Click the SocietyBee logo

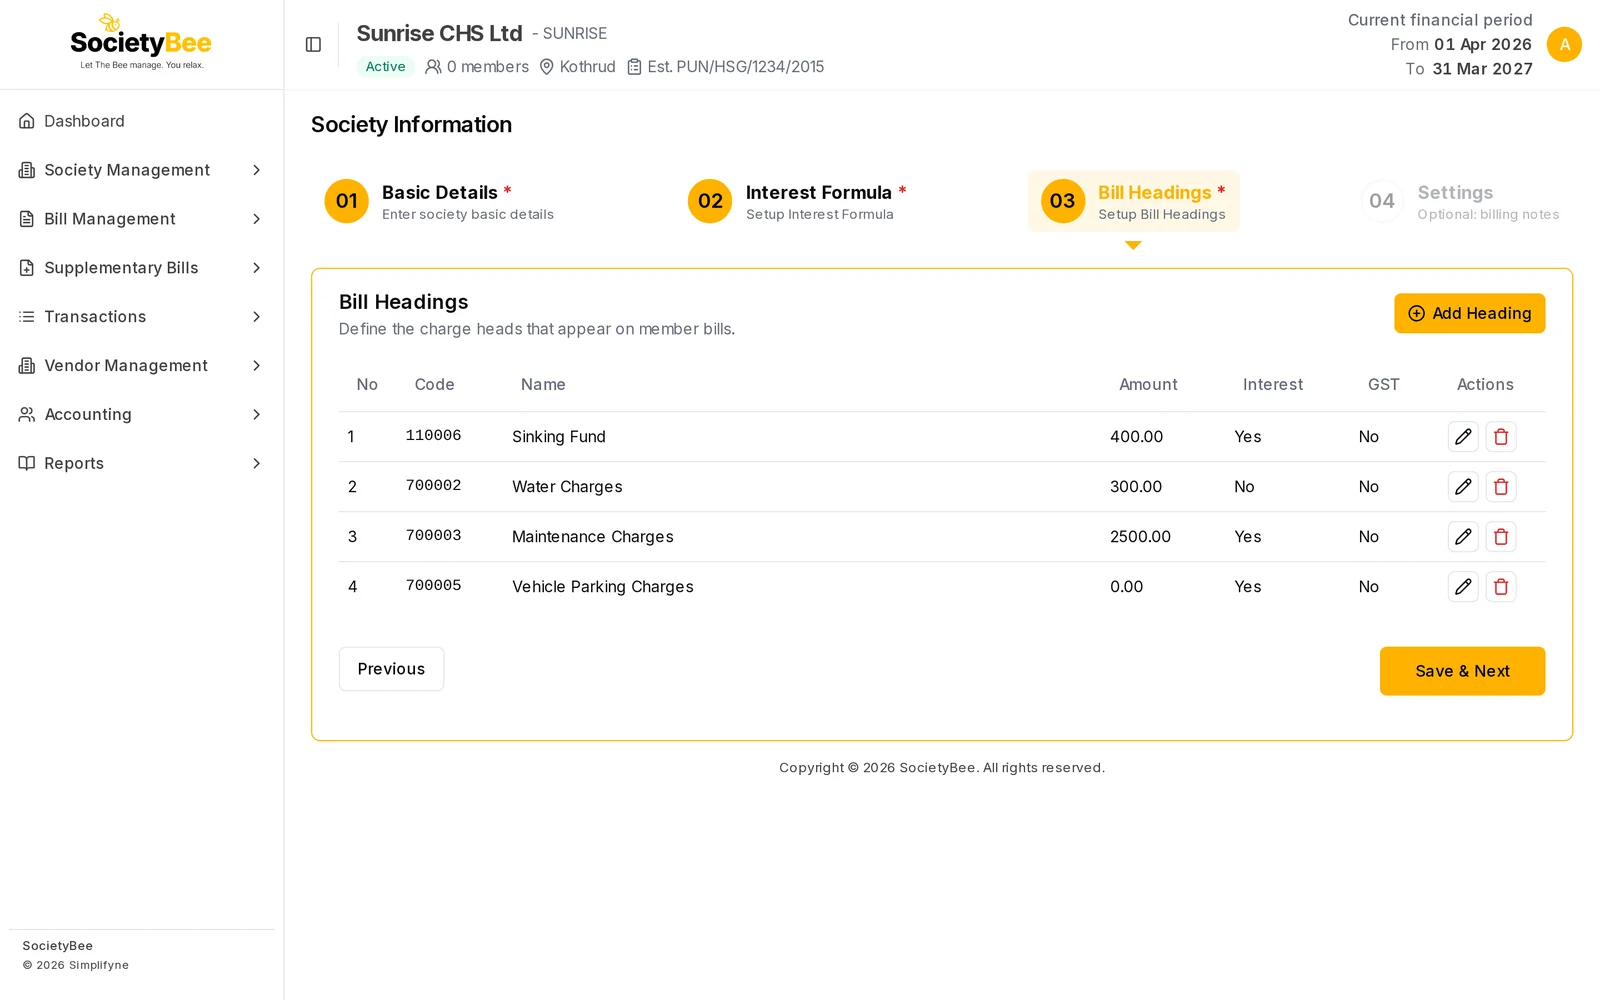[x=141, y=42]
